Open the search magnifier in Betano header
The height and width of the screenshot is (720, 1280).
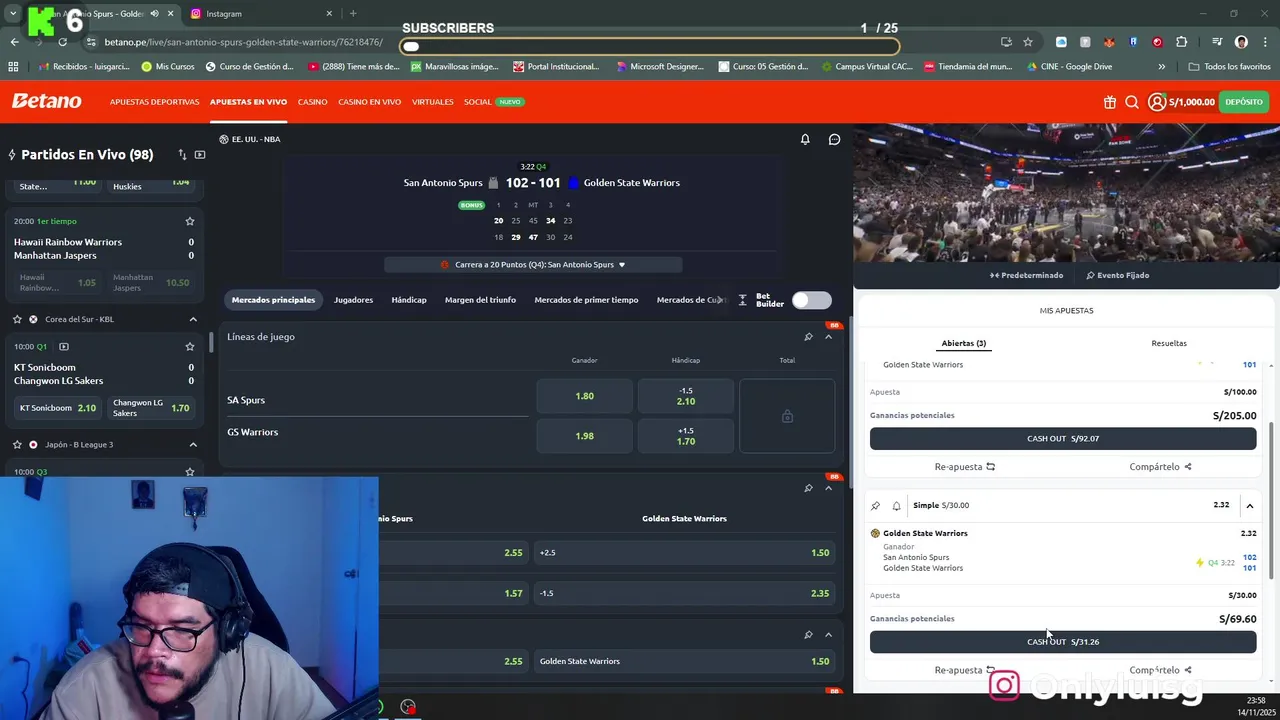(1132, 102)
